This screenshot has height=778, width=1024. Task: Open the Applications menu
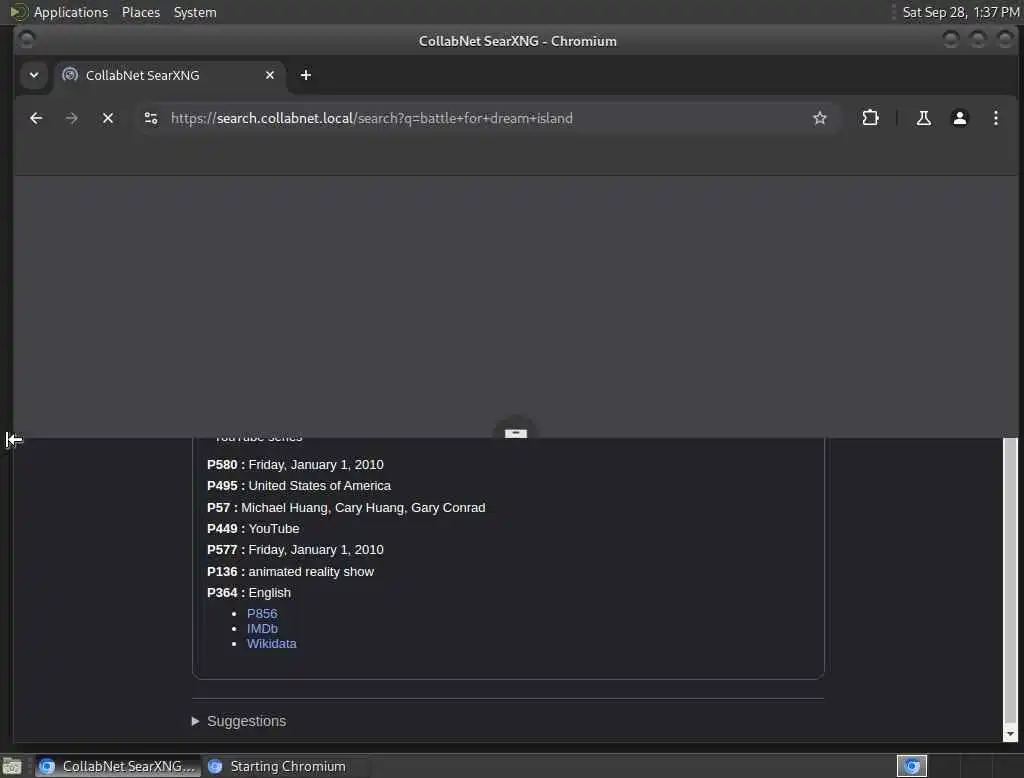pos(71,12)
